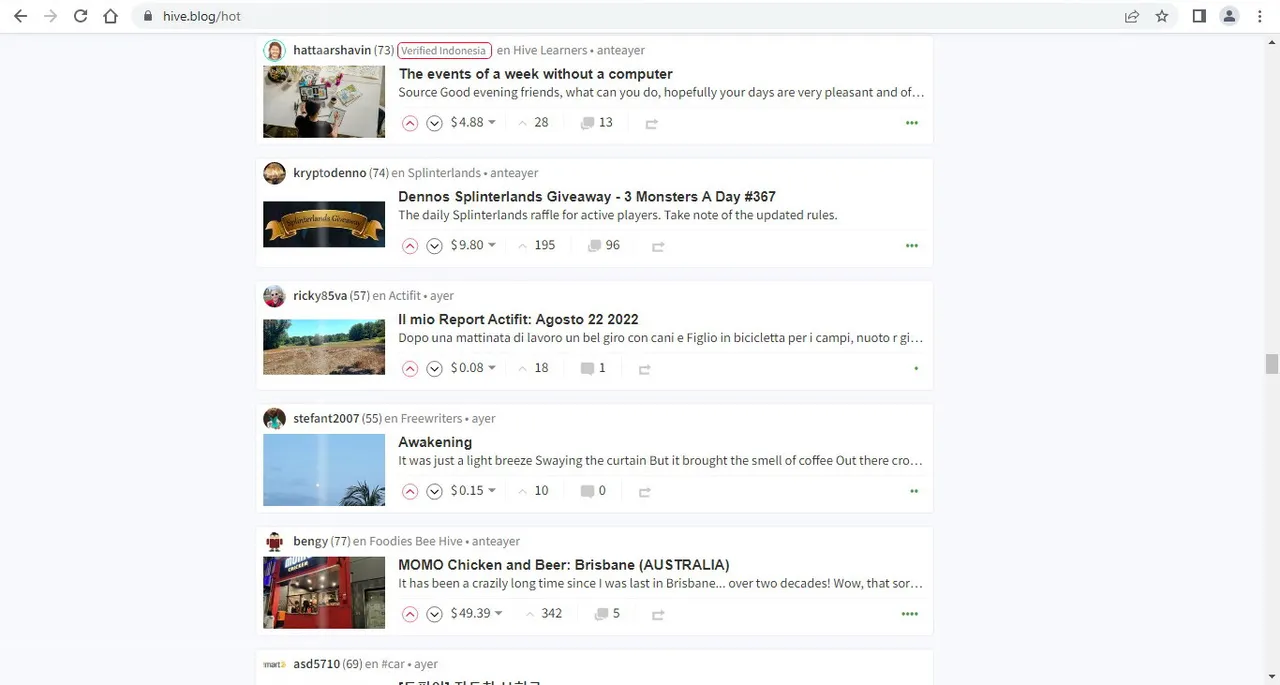The height and width of the screenshot is (685, 1280).
Task: Open green dots menu on hattaarshavin post
Action: 911,123
